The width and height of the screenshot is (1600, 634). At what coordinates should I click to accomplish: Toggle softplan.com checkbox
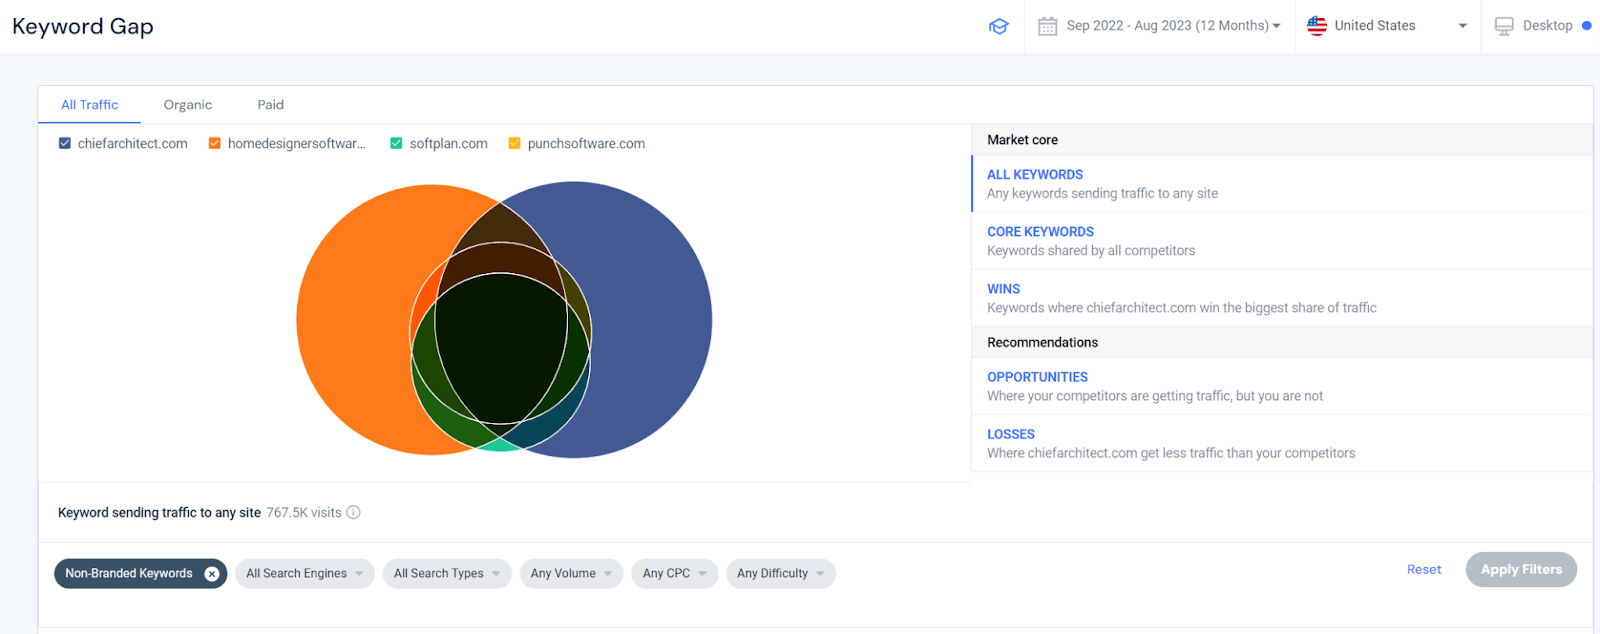point(396,143)
